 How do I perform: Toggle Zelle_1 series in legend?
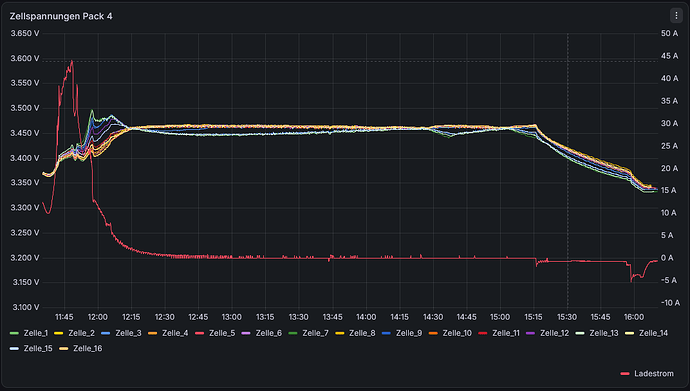(29, 333)
